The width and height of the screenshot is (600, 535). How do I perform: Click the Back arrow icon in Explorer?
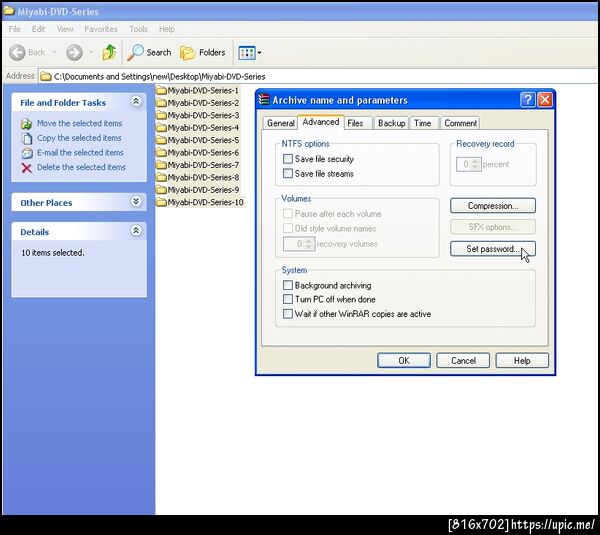coord(17,52)
